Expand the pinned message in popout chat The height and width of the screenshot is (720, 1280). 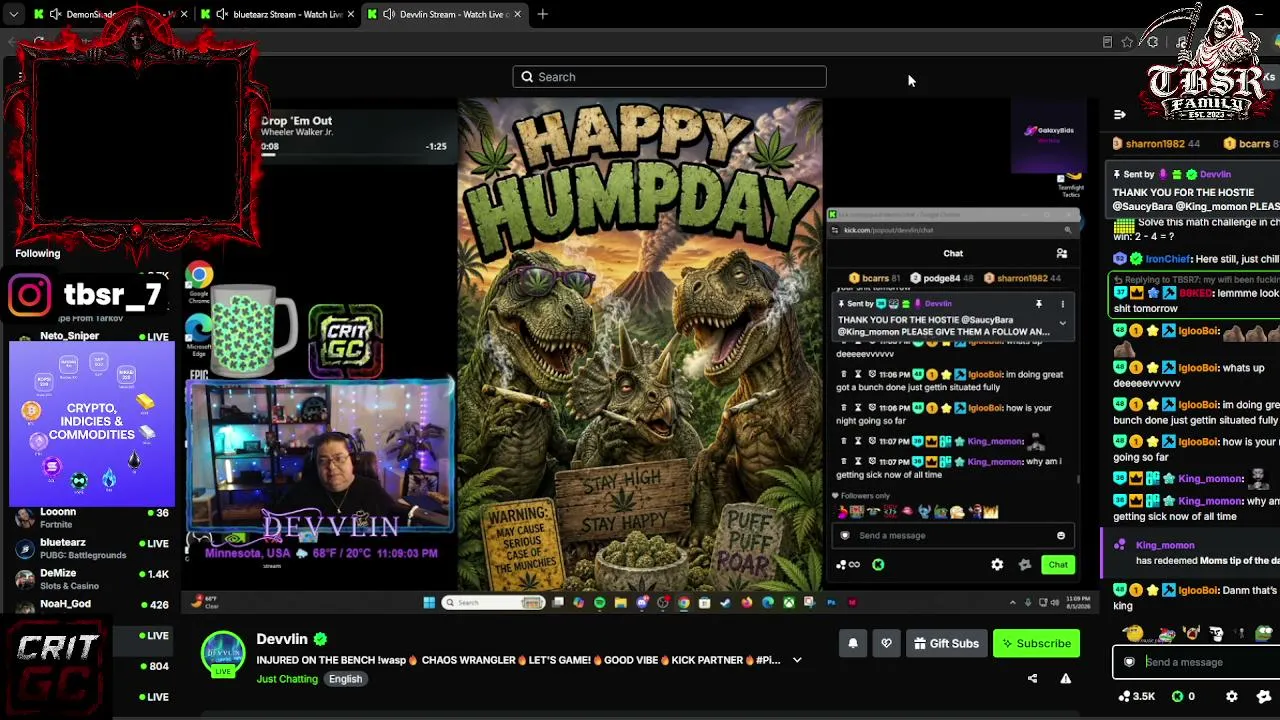[1063, 324]
